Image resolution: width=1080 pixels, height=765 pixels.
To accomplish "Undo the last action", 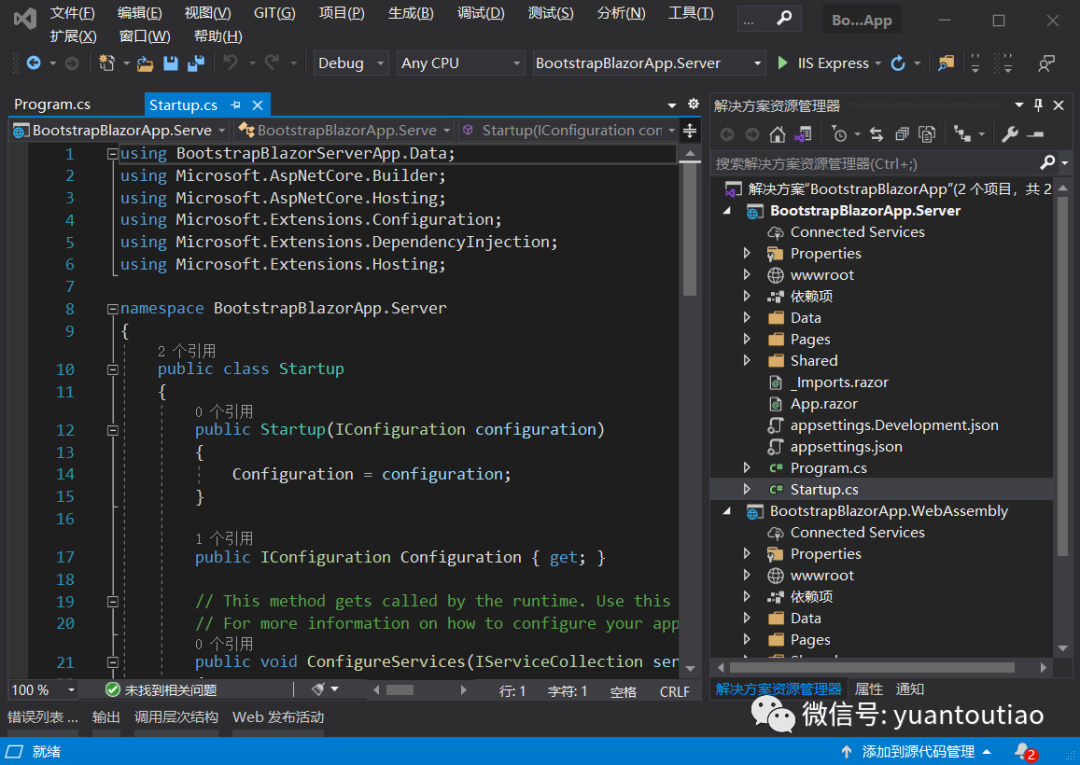I will click(x=230, y=63).
